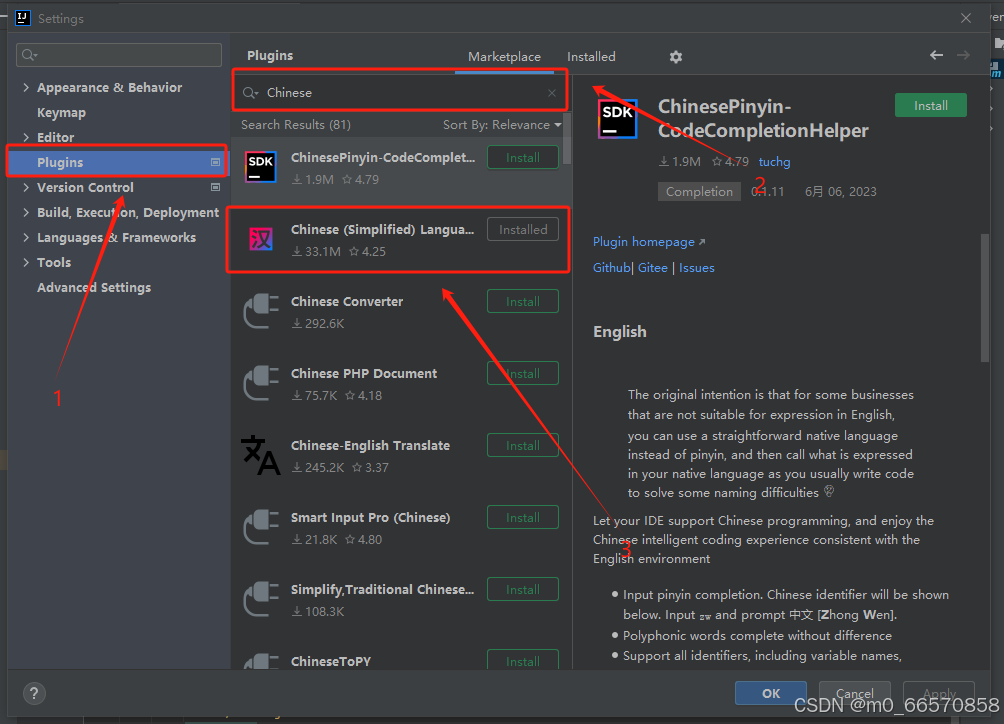Install ChinesePinyin plugin from results list

pyautogui.click(x=522, y=157)
